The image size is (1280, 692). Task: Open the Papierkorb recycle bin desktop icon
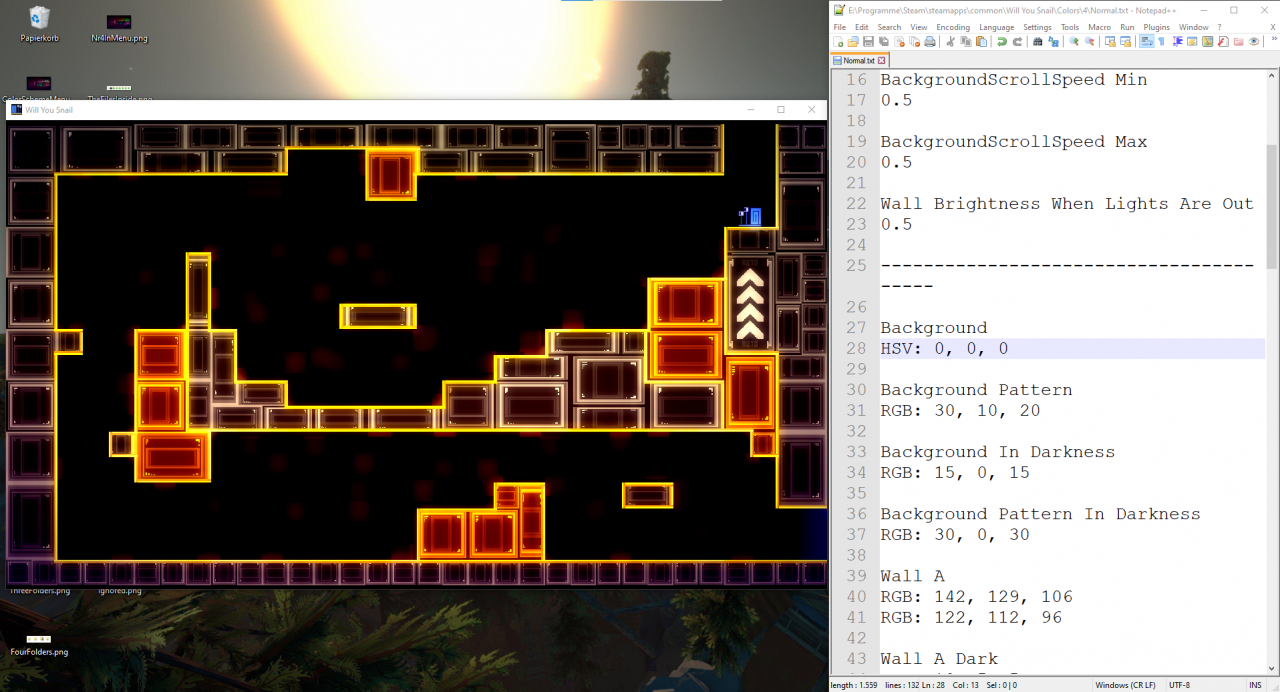pos(40,24)
